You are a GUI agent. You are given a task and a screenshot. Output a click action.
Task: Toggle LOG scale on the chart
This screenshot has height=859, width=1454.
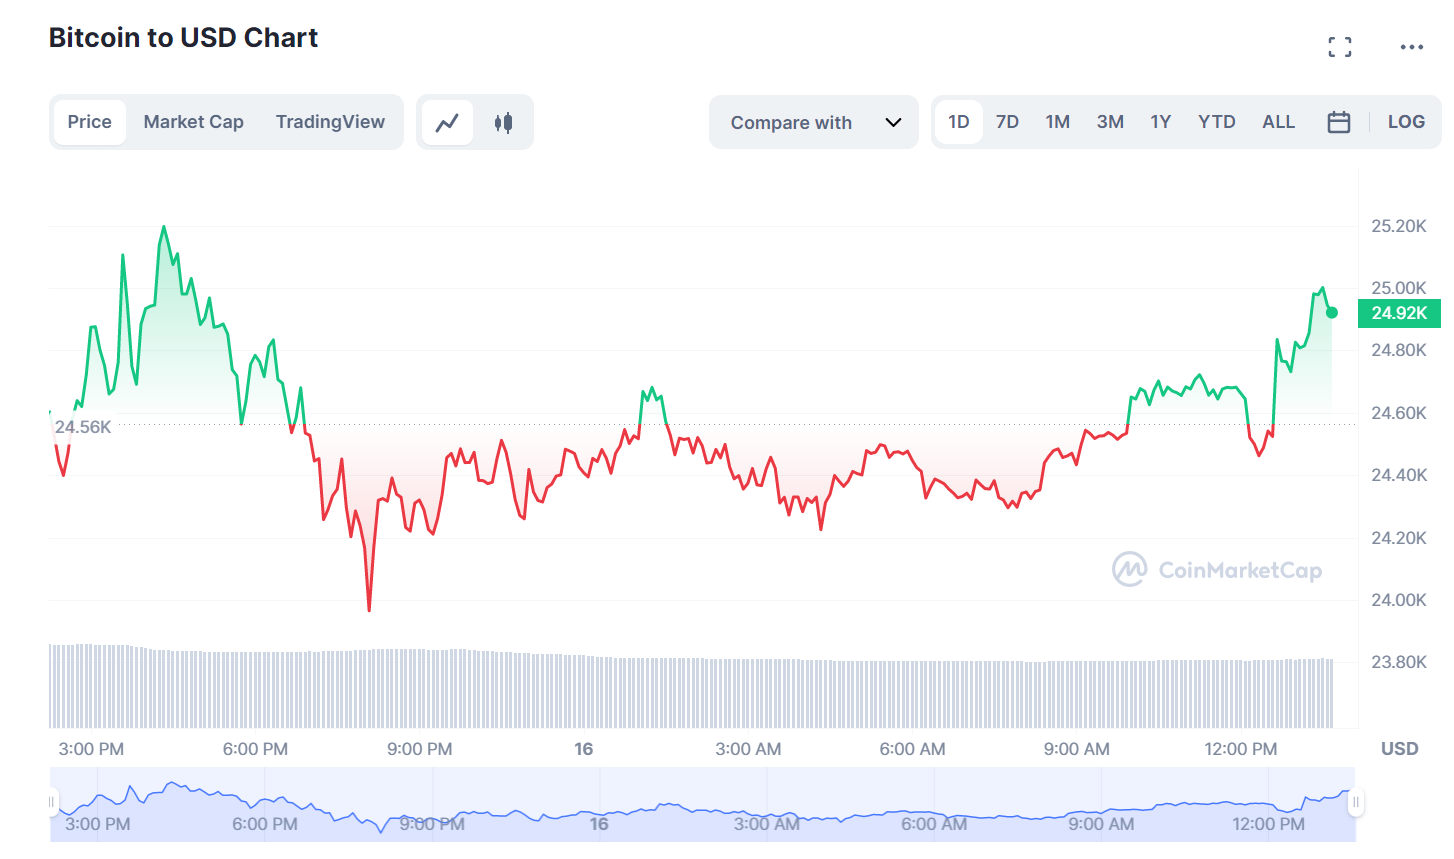pos(1405,122)
